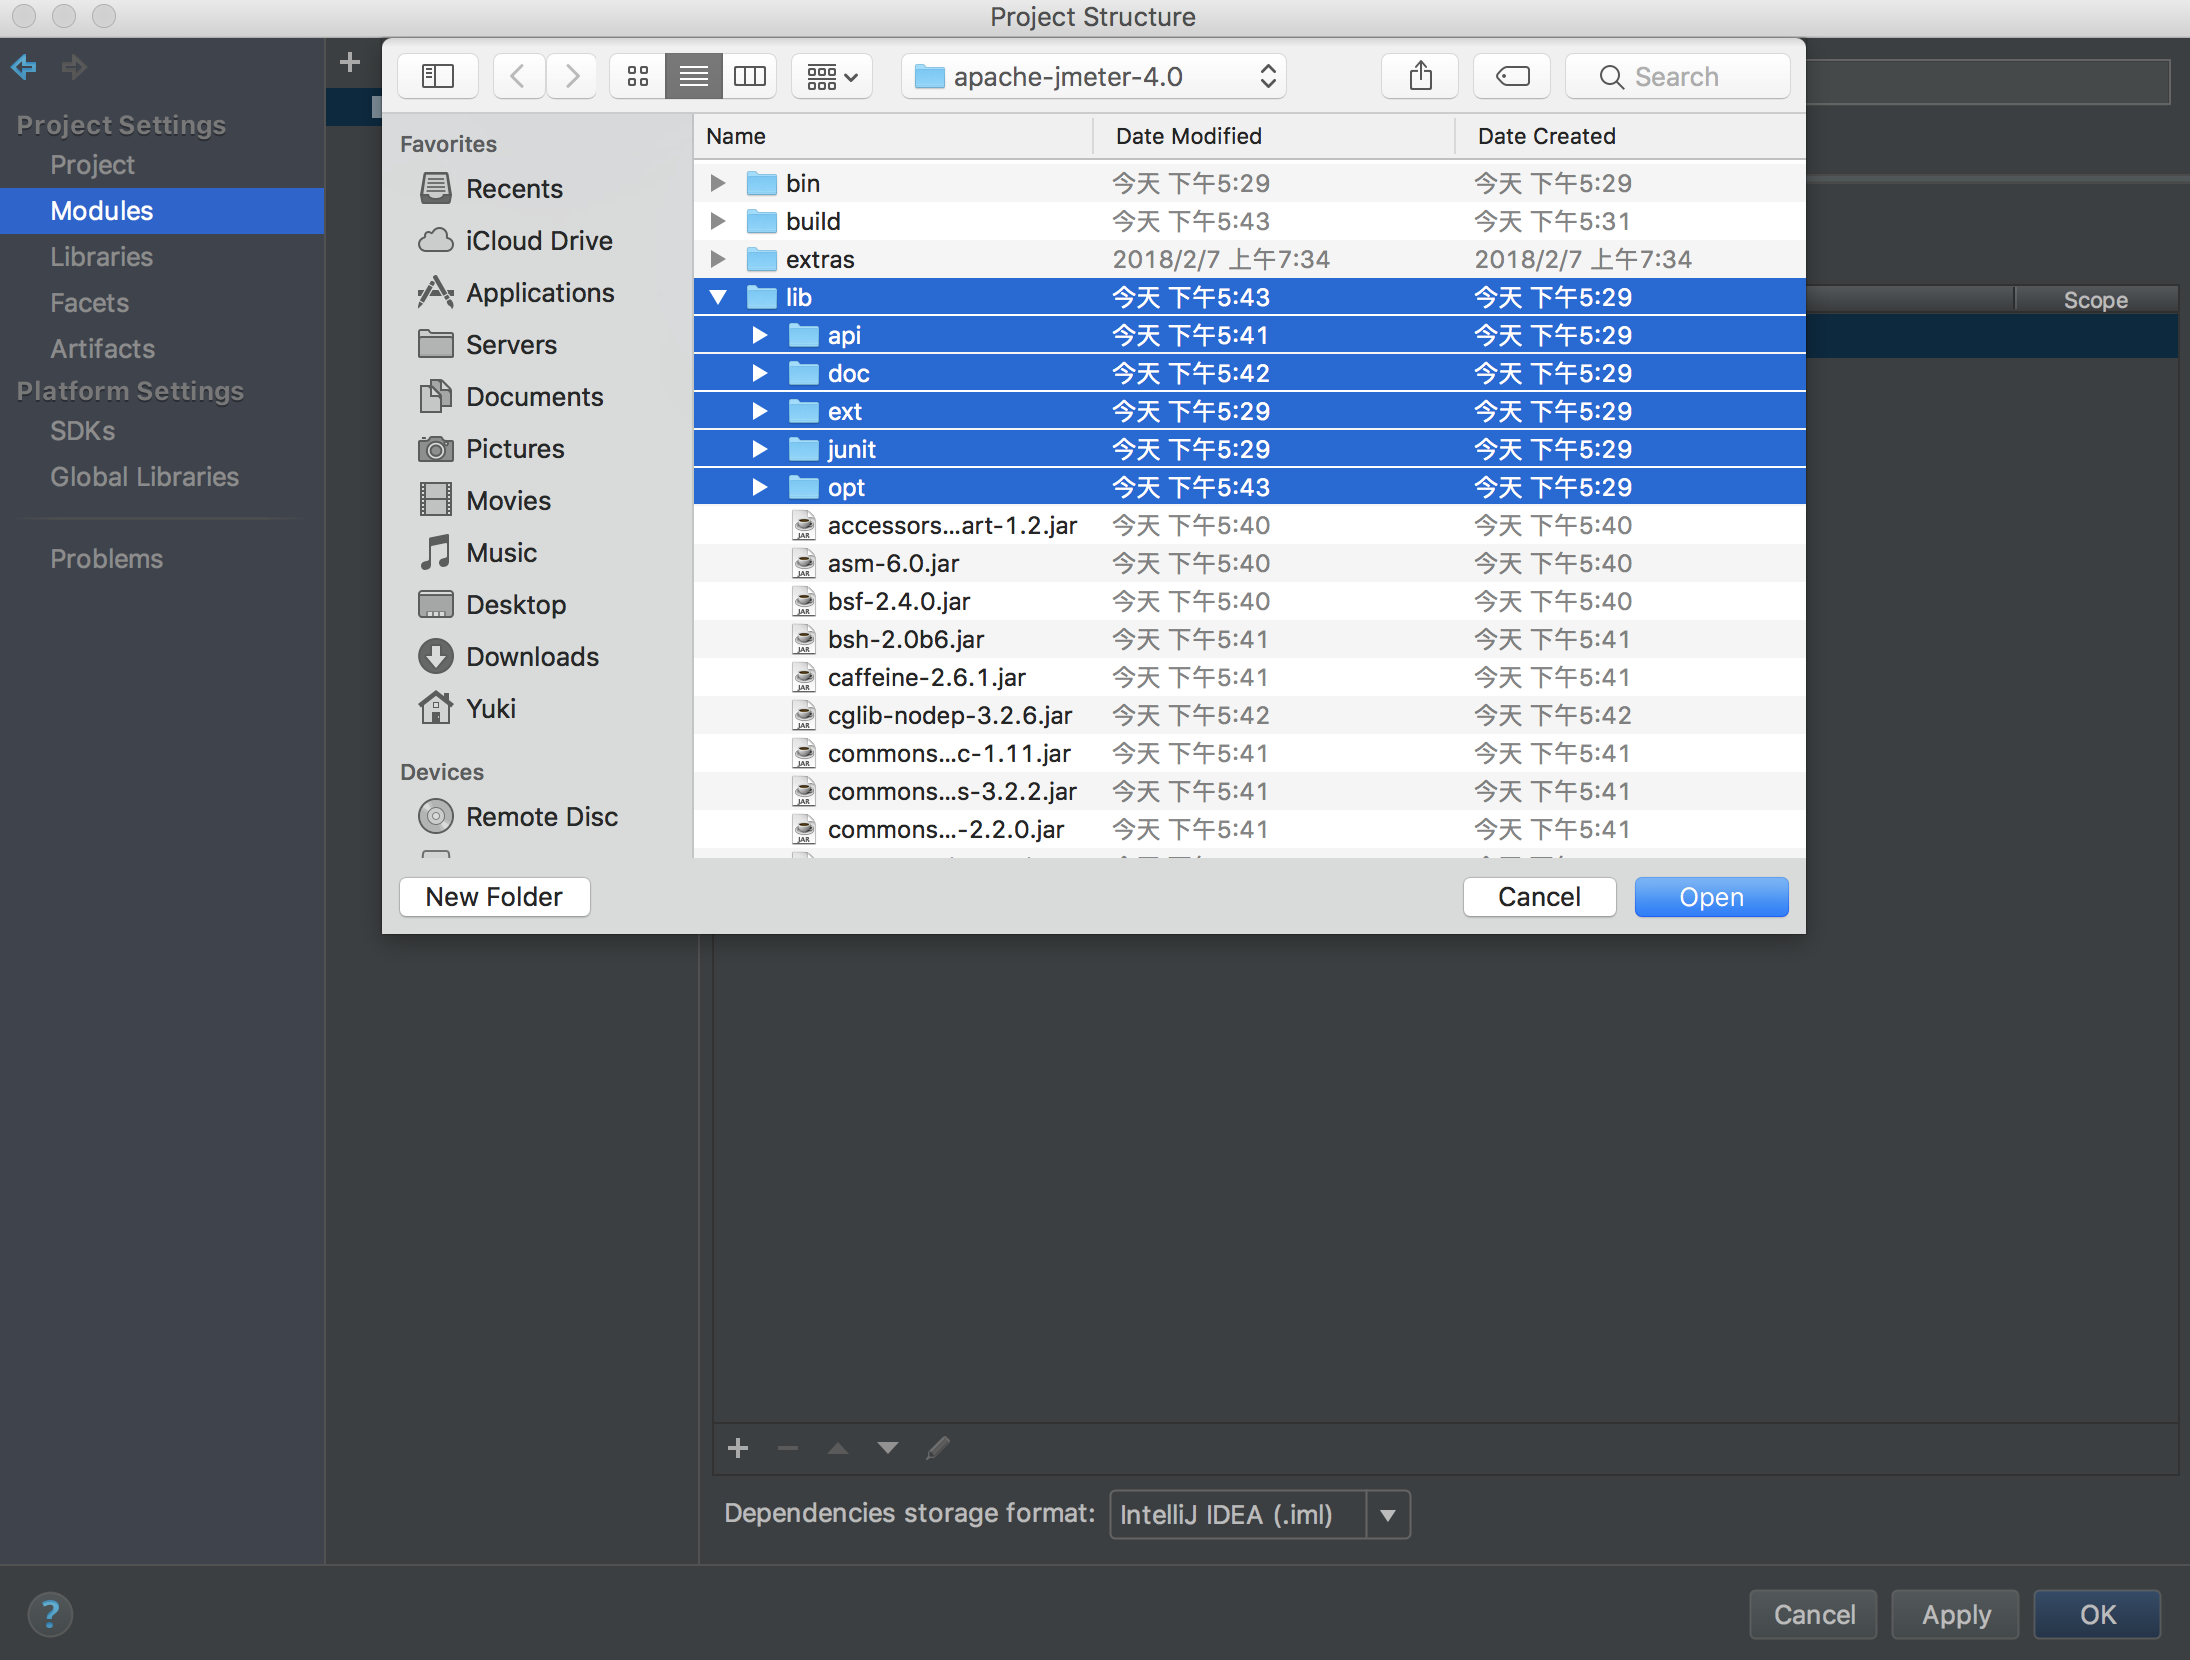Open the item arrangement dropdown
2190x1660 pixels.
pos(832,76)
